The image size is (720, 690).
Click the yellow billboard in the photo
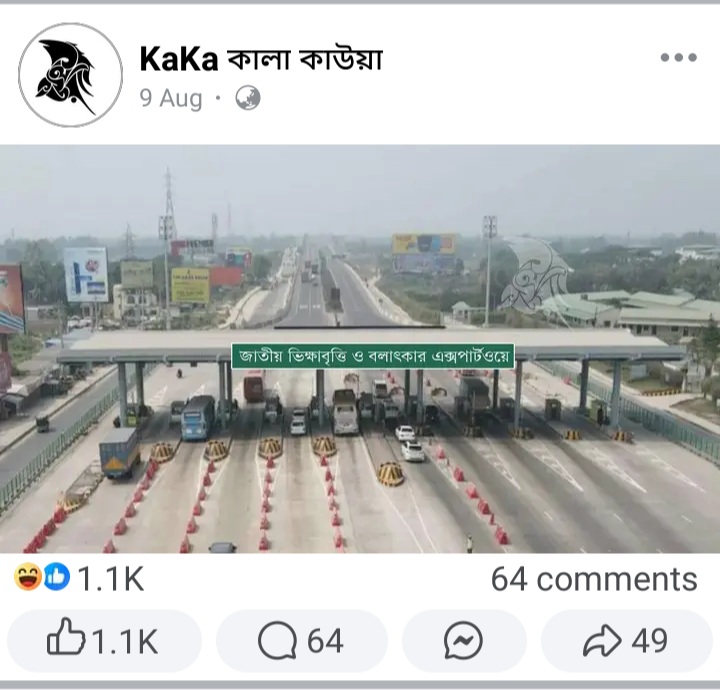click(x=190, y=284)
